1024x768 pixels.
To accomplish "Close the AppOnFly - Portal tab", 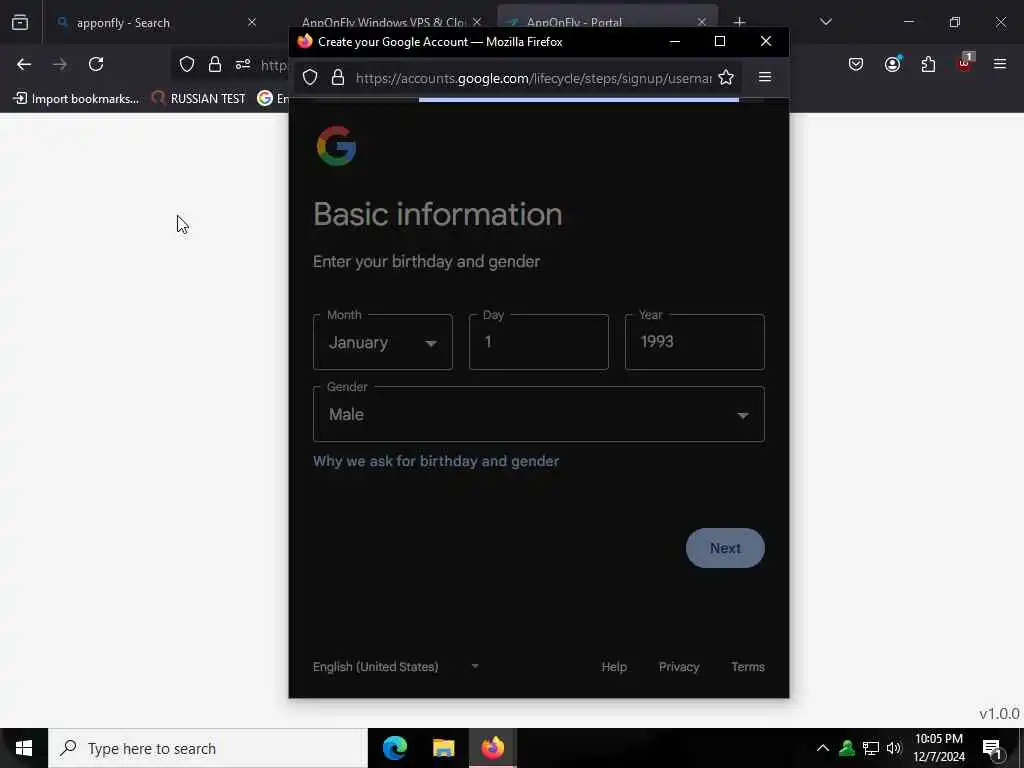I will (701, 22).
